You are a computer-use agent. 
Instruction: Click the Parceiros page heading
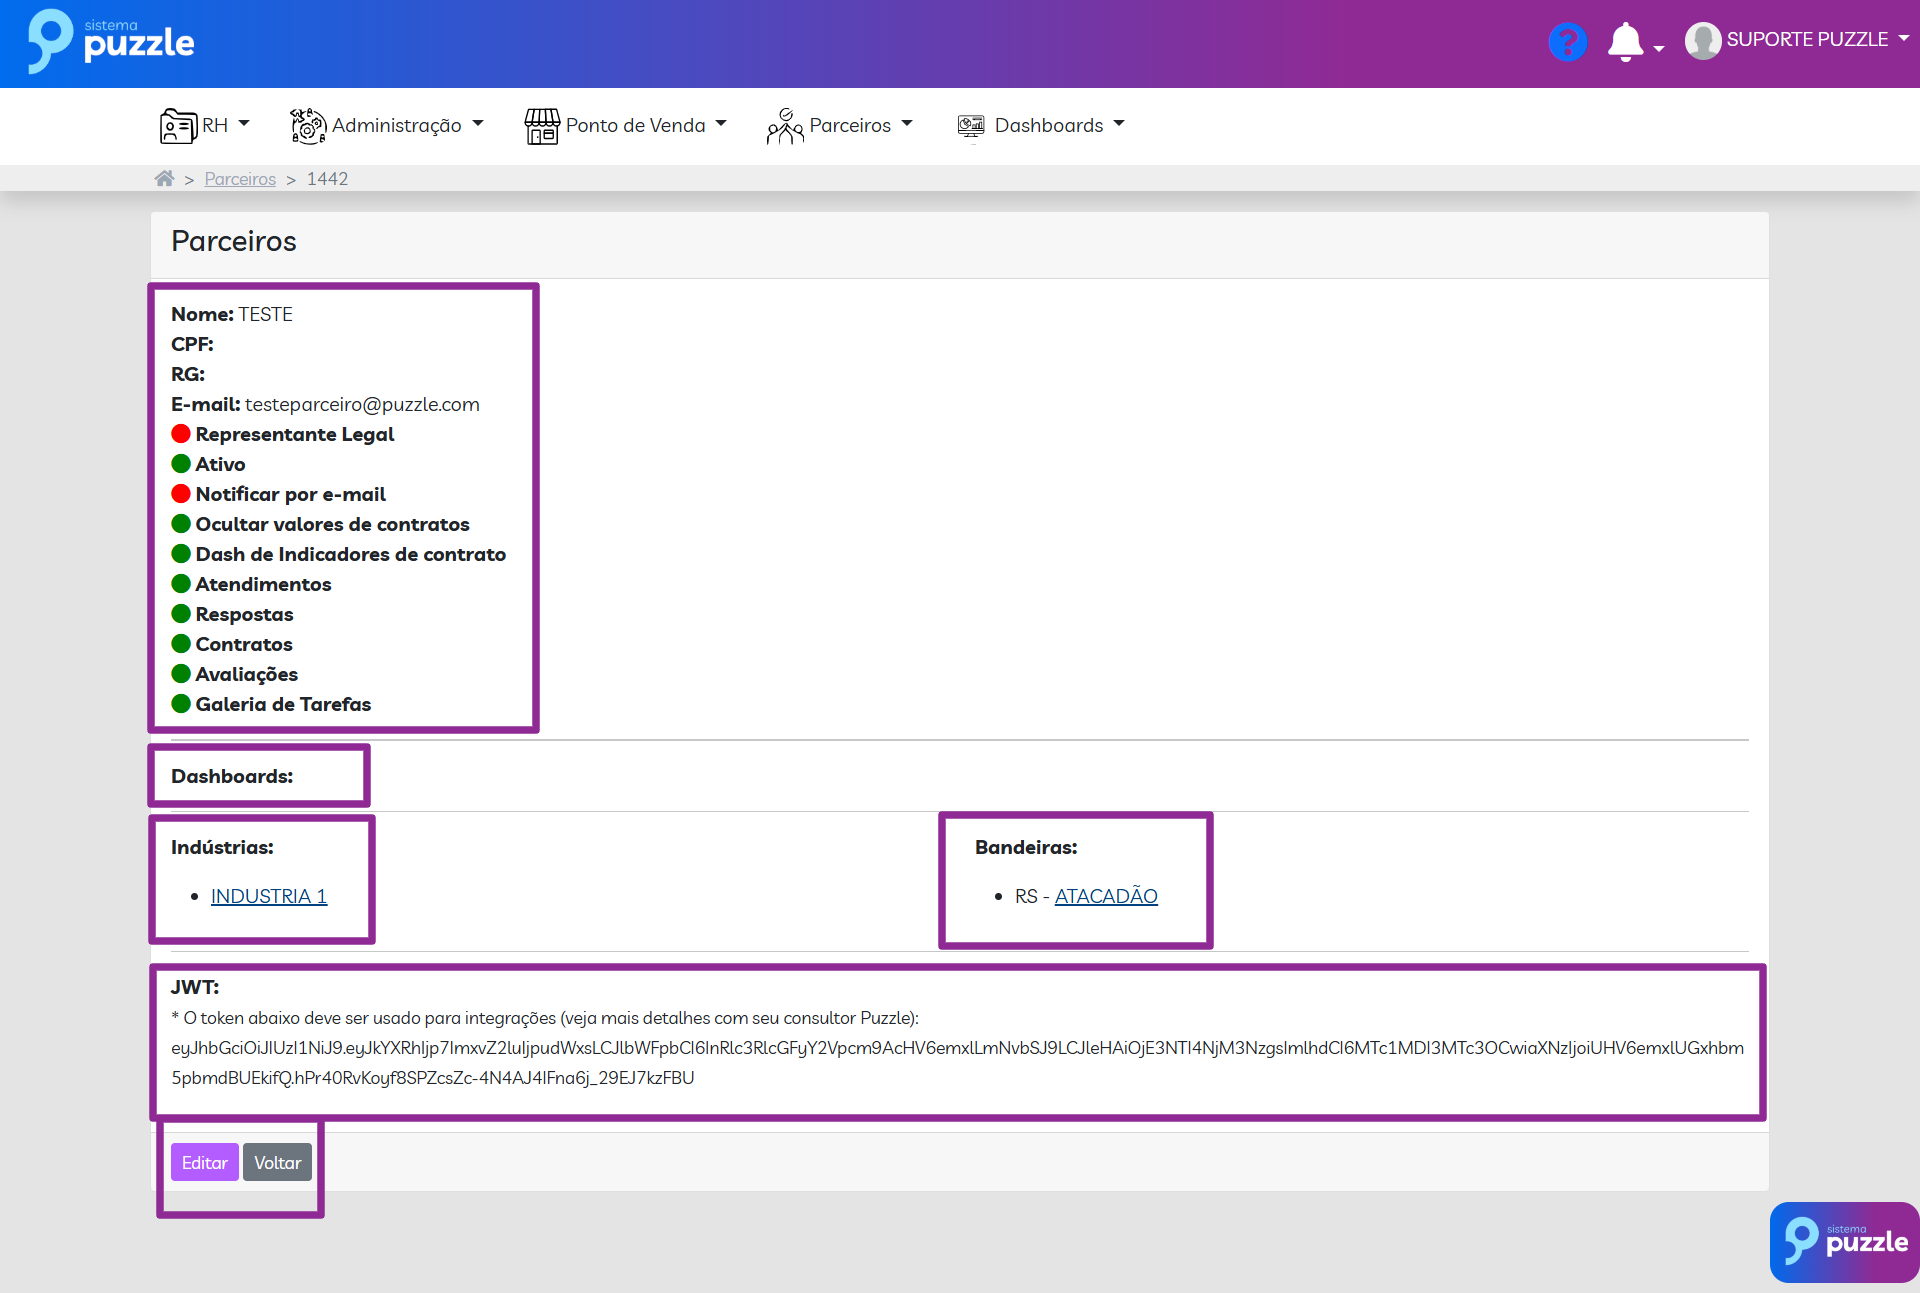tap(234, 241)
